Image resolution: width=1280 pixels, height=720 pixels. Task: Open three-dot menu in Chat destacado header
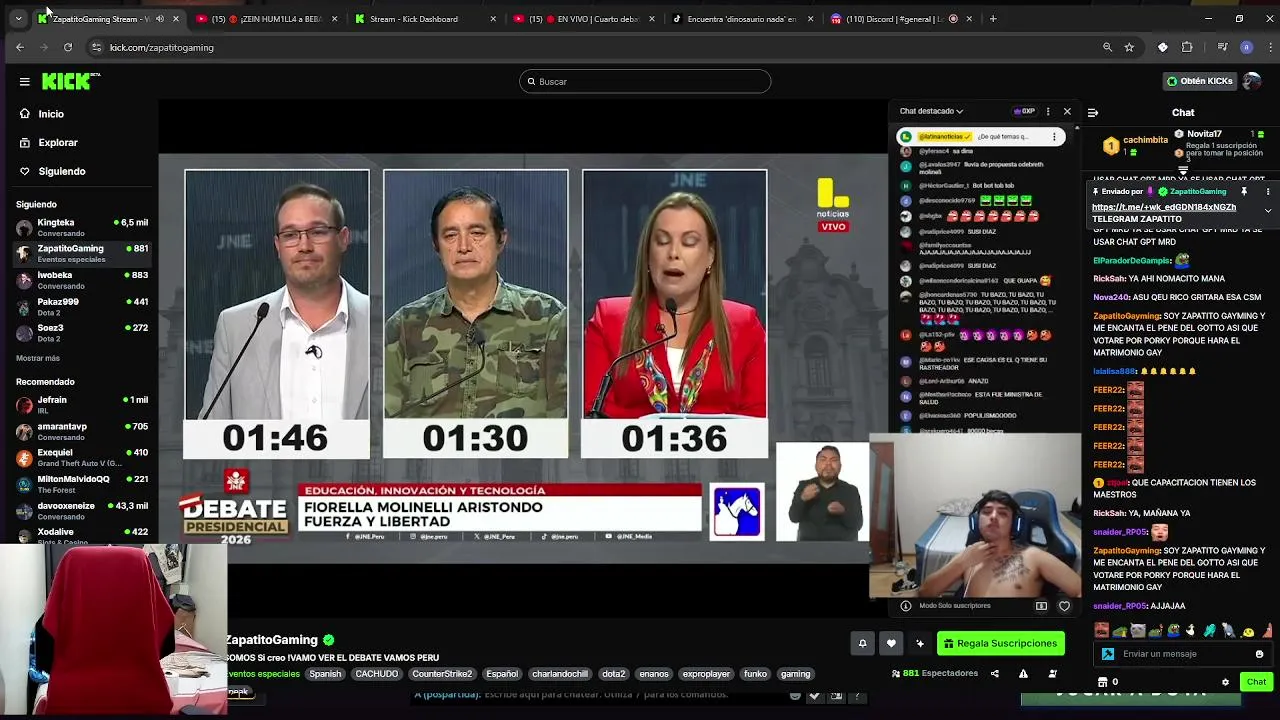click(1048, 111)
